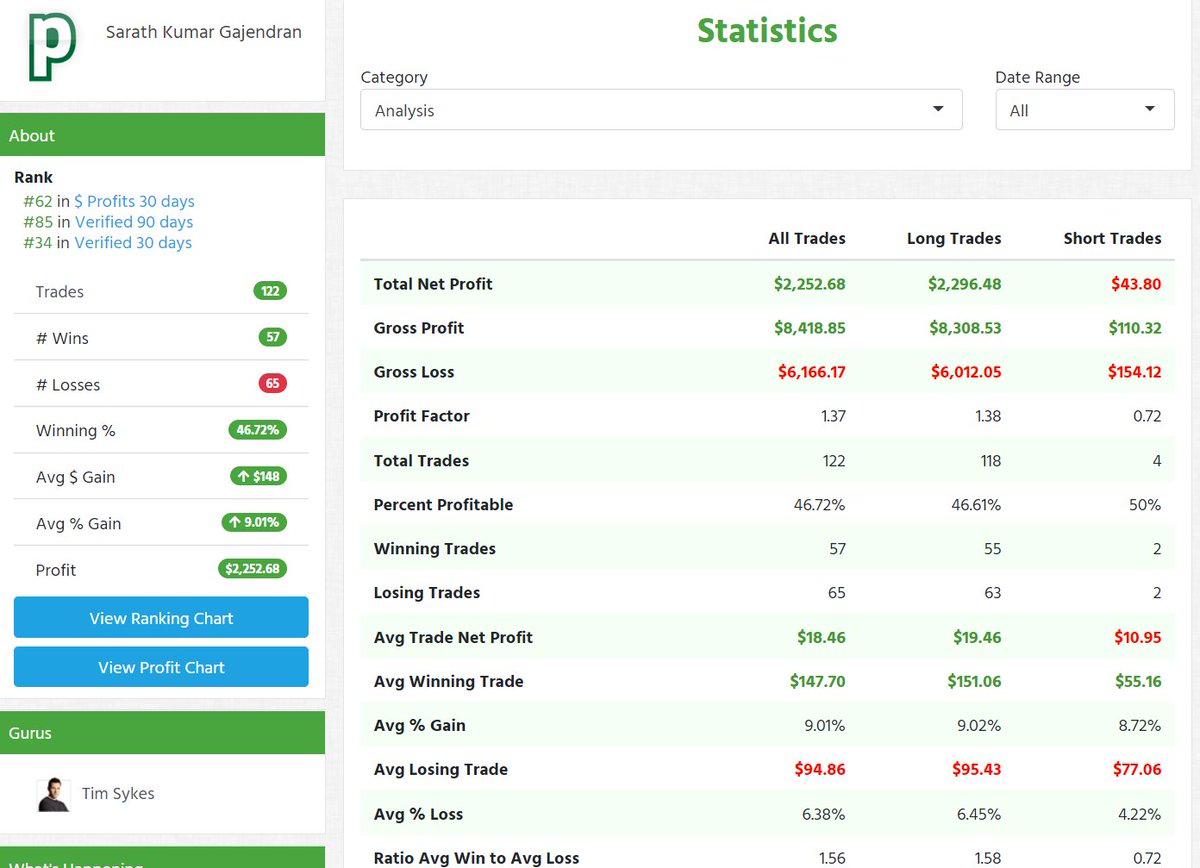Click the Winning Trades row label
Viewport: 1200px width, 868px height.
(x=434, y=549)
